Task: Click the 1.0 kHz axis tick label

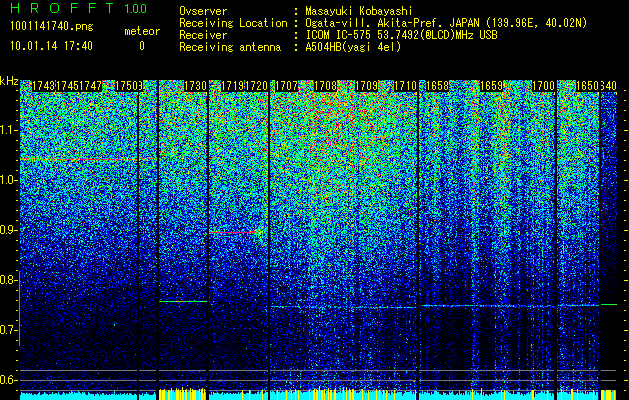Action: [x=9, y=181]
